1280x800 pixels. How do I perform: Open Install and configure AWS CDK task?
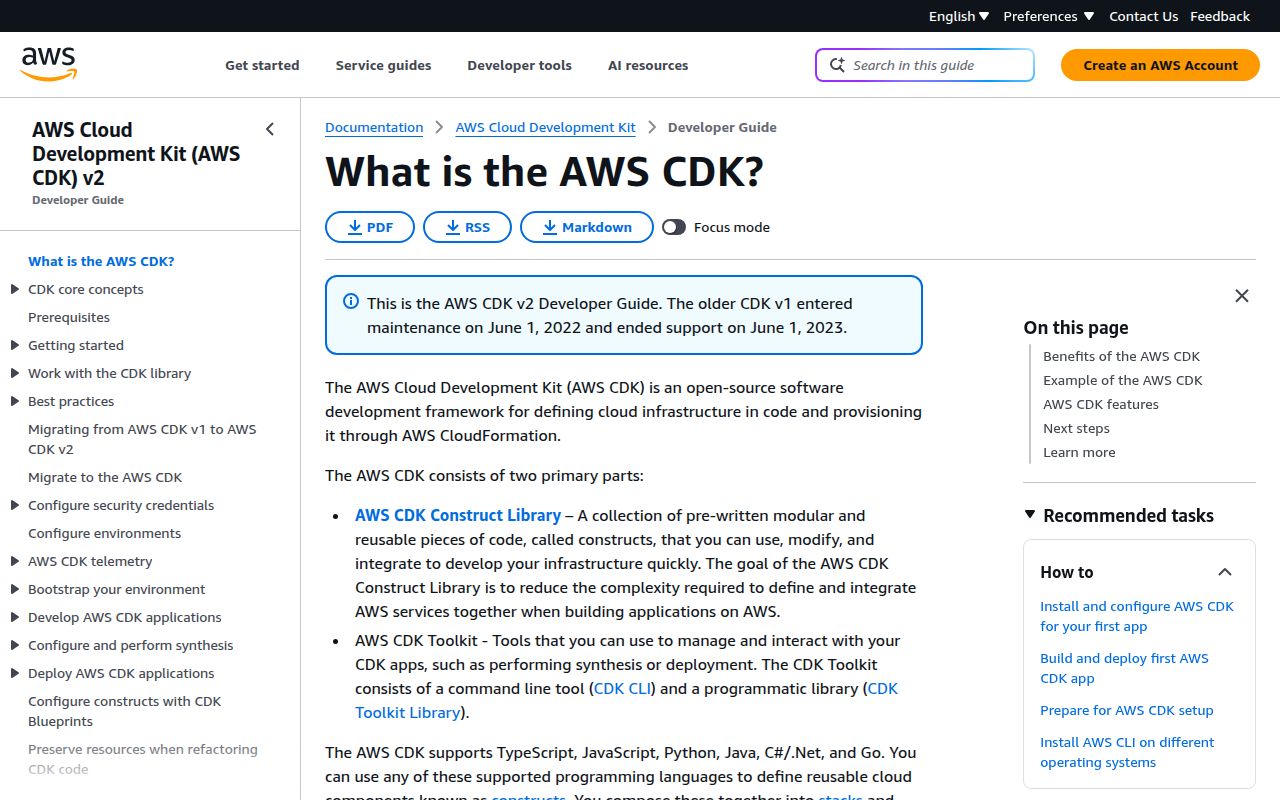click(1137, 616)
